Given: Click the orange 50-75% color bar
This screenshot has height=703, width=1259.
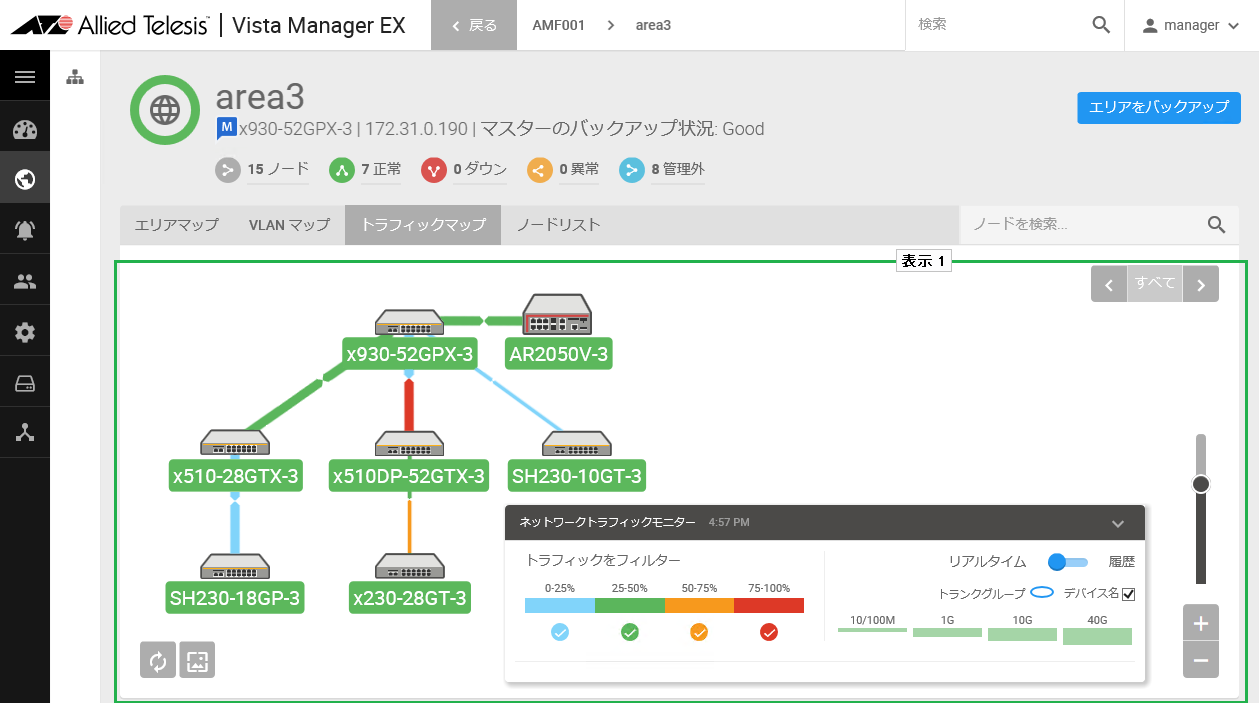Looking at the screenshot, I should click(x=699, y=605).
